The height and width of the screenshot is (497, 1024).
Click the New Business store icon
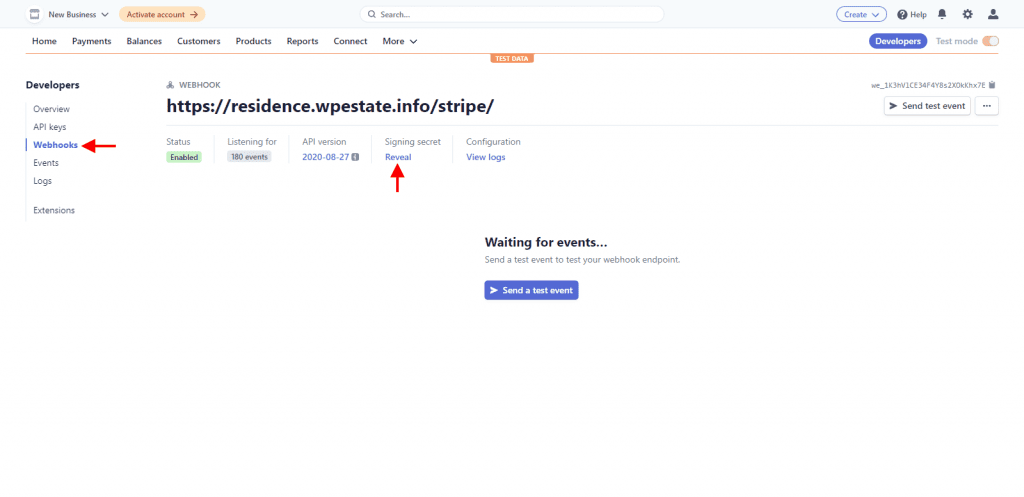[x=35, y=14]
